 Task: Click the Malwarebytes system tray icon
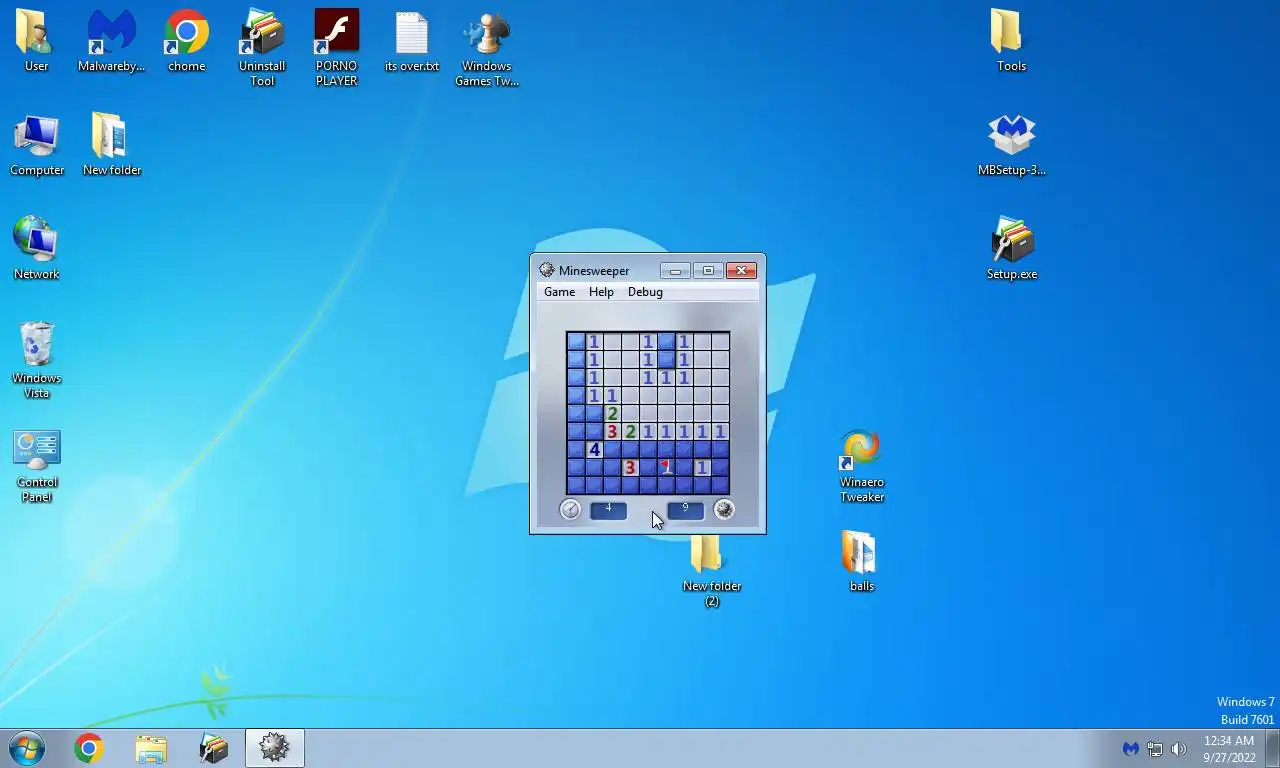1130,748
